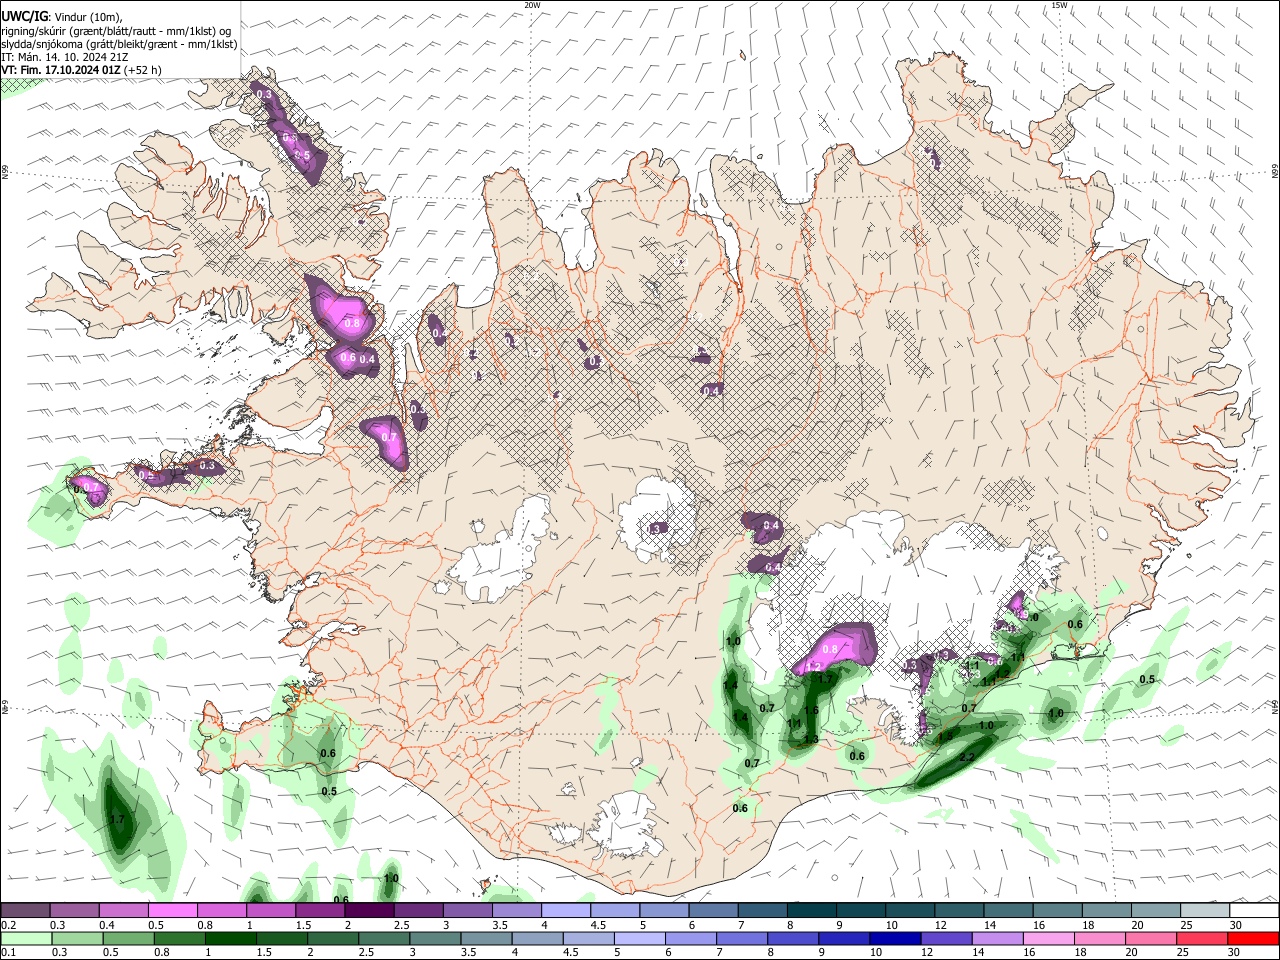
Task: Click the '0.1' label in the bottom legend row
Action: coord(8,953)
